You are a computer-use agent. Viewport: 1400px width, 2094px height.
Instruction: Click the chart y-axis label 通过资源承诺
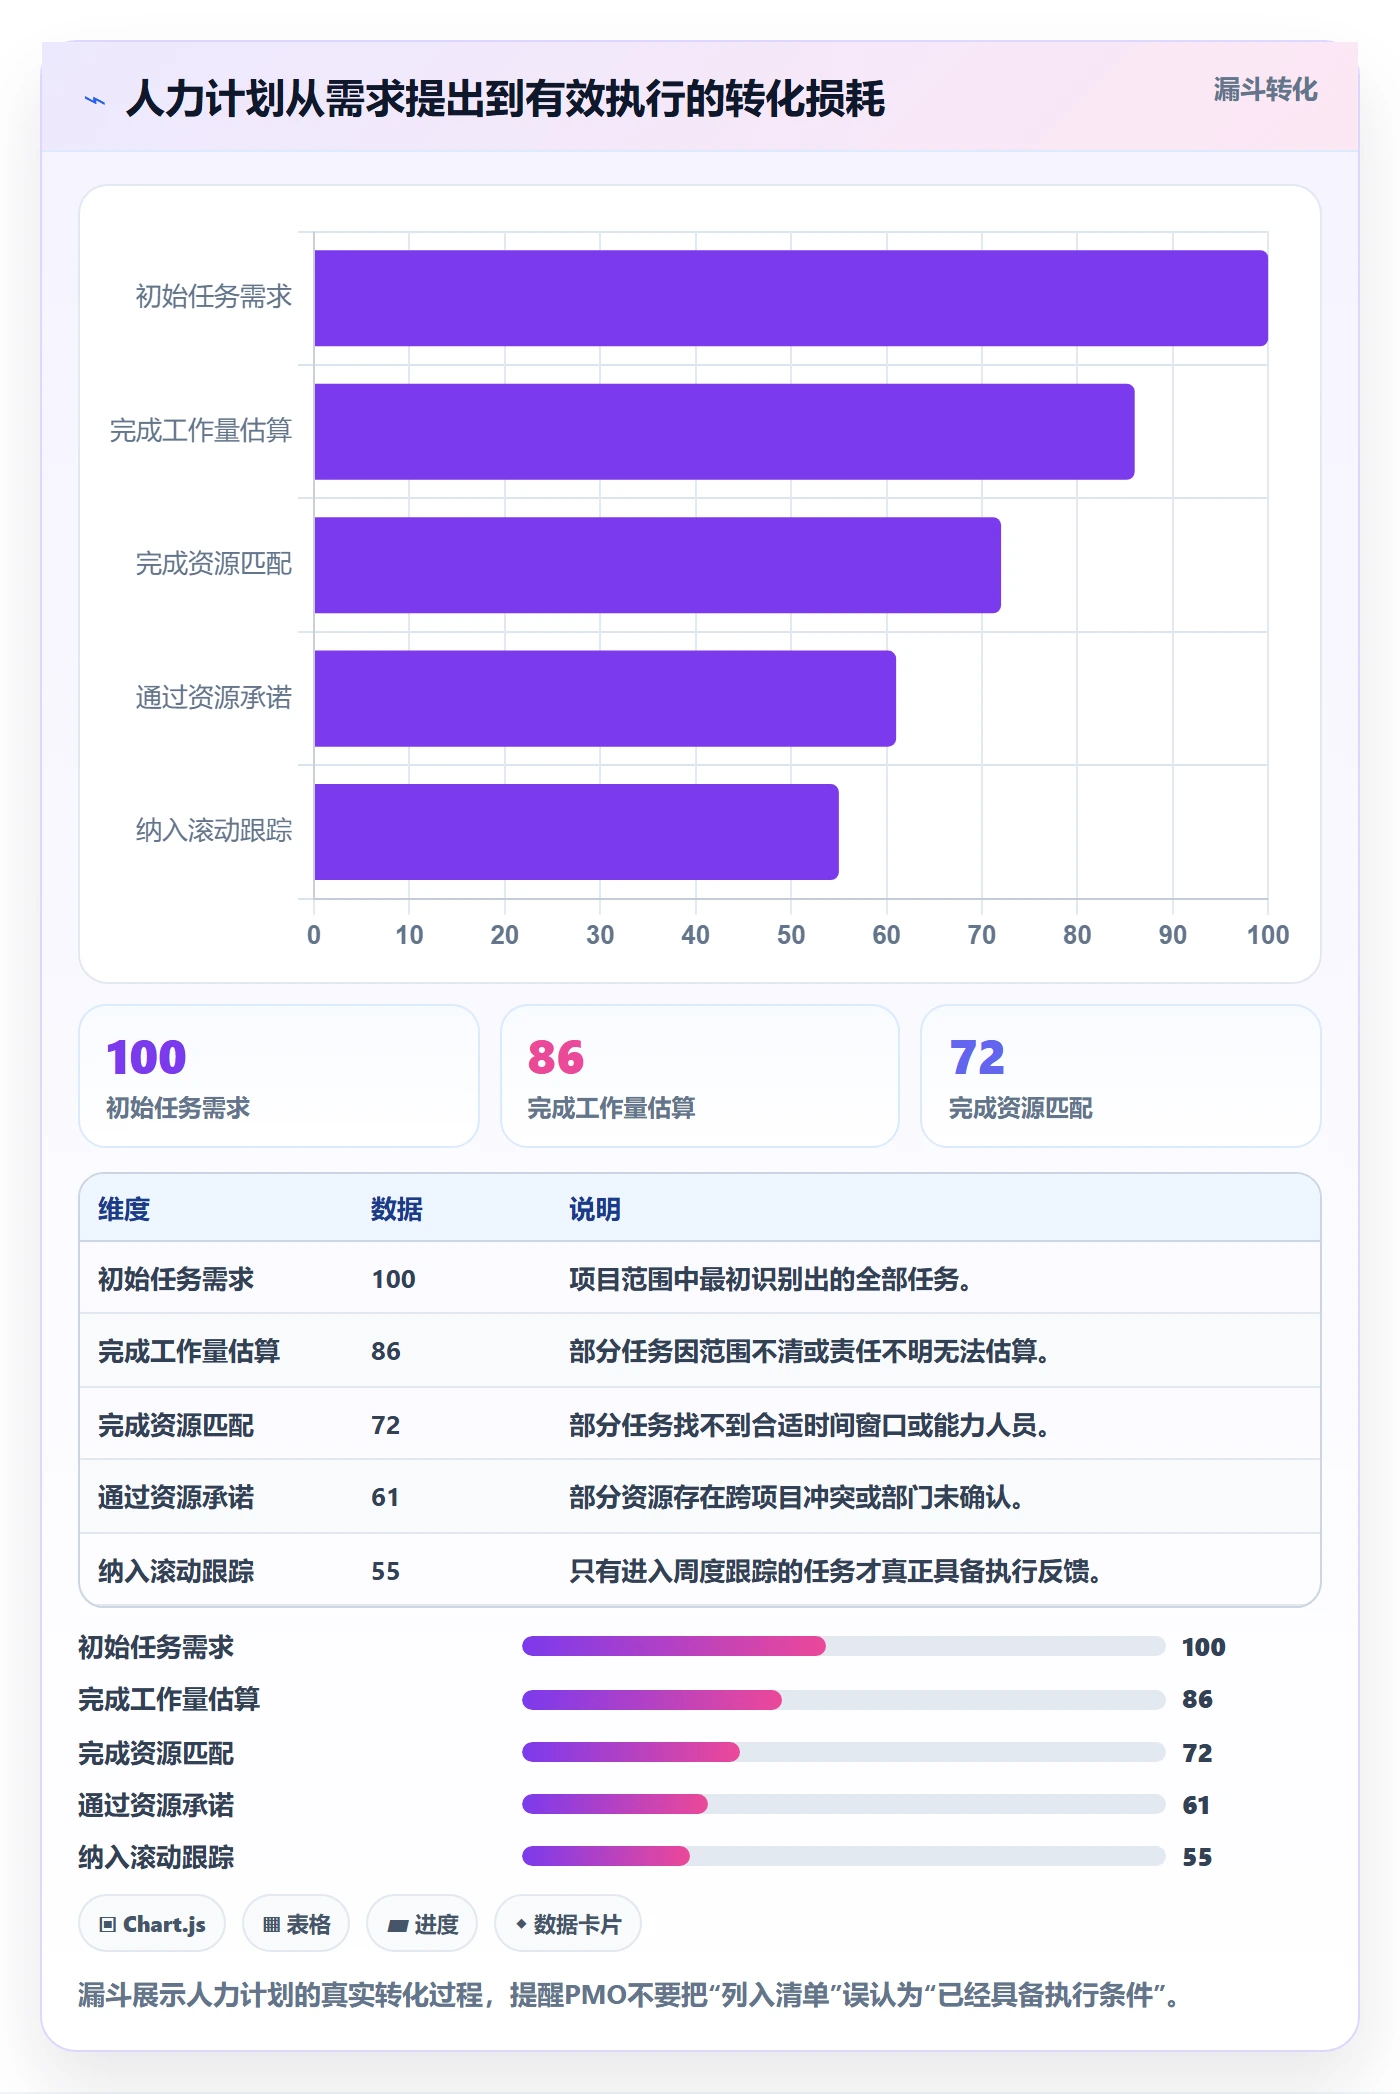coord(214,698)
